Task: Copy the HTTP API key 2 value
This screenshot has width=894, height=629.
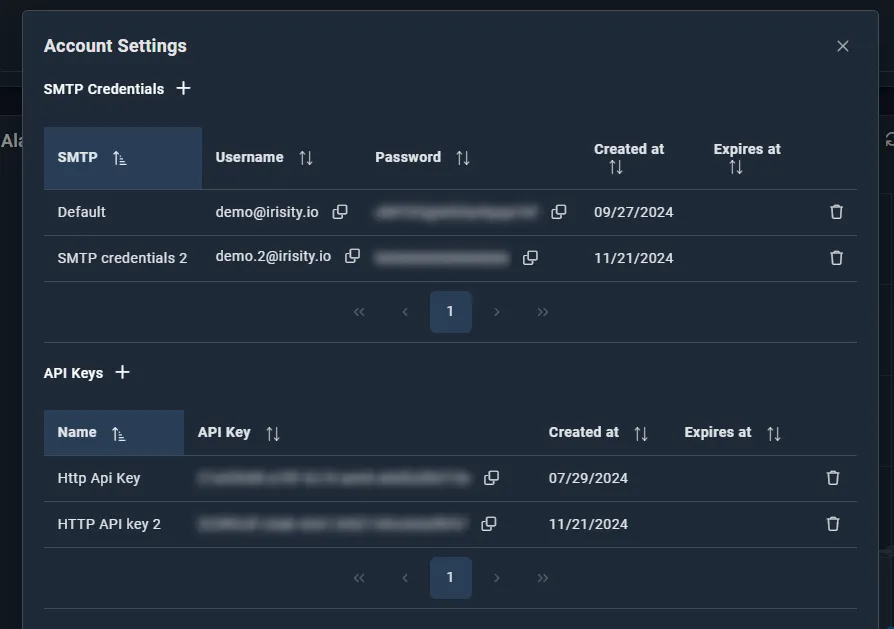Action: pyautogui.click(x=489, y=524)
